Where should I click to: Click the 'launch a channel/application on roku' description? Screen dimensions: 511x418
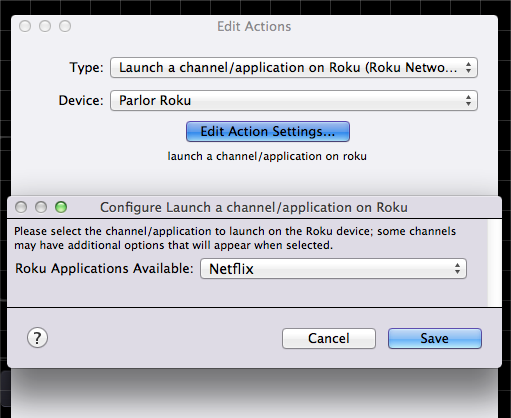point(267,156)
